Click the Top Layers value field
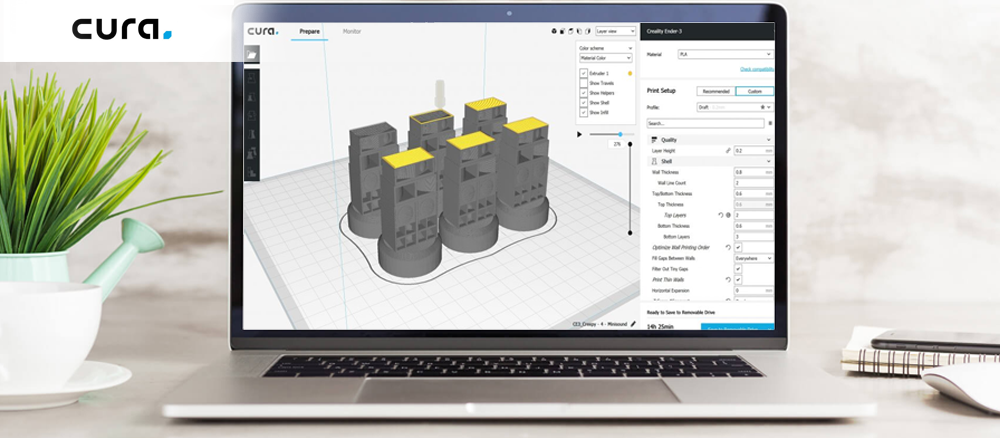The height and width of the screenshot is (438, 1000). coord(754,215)
